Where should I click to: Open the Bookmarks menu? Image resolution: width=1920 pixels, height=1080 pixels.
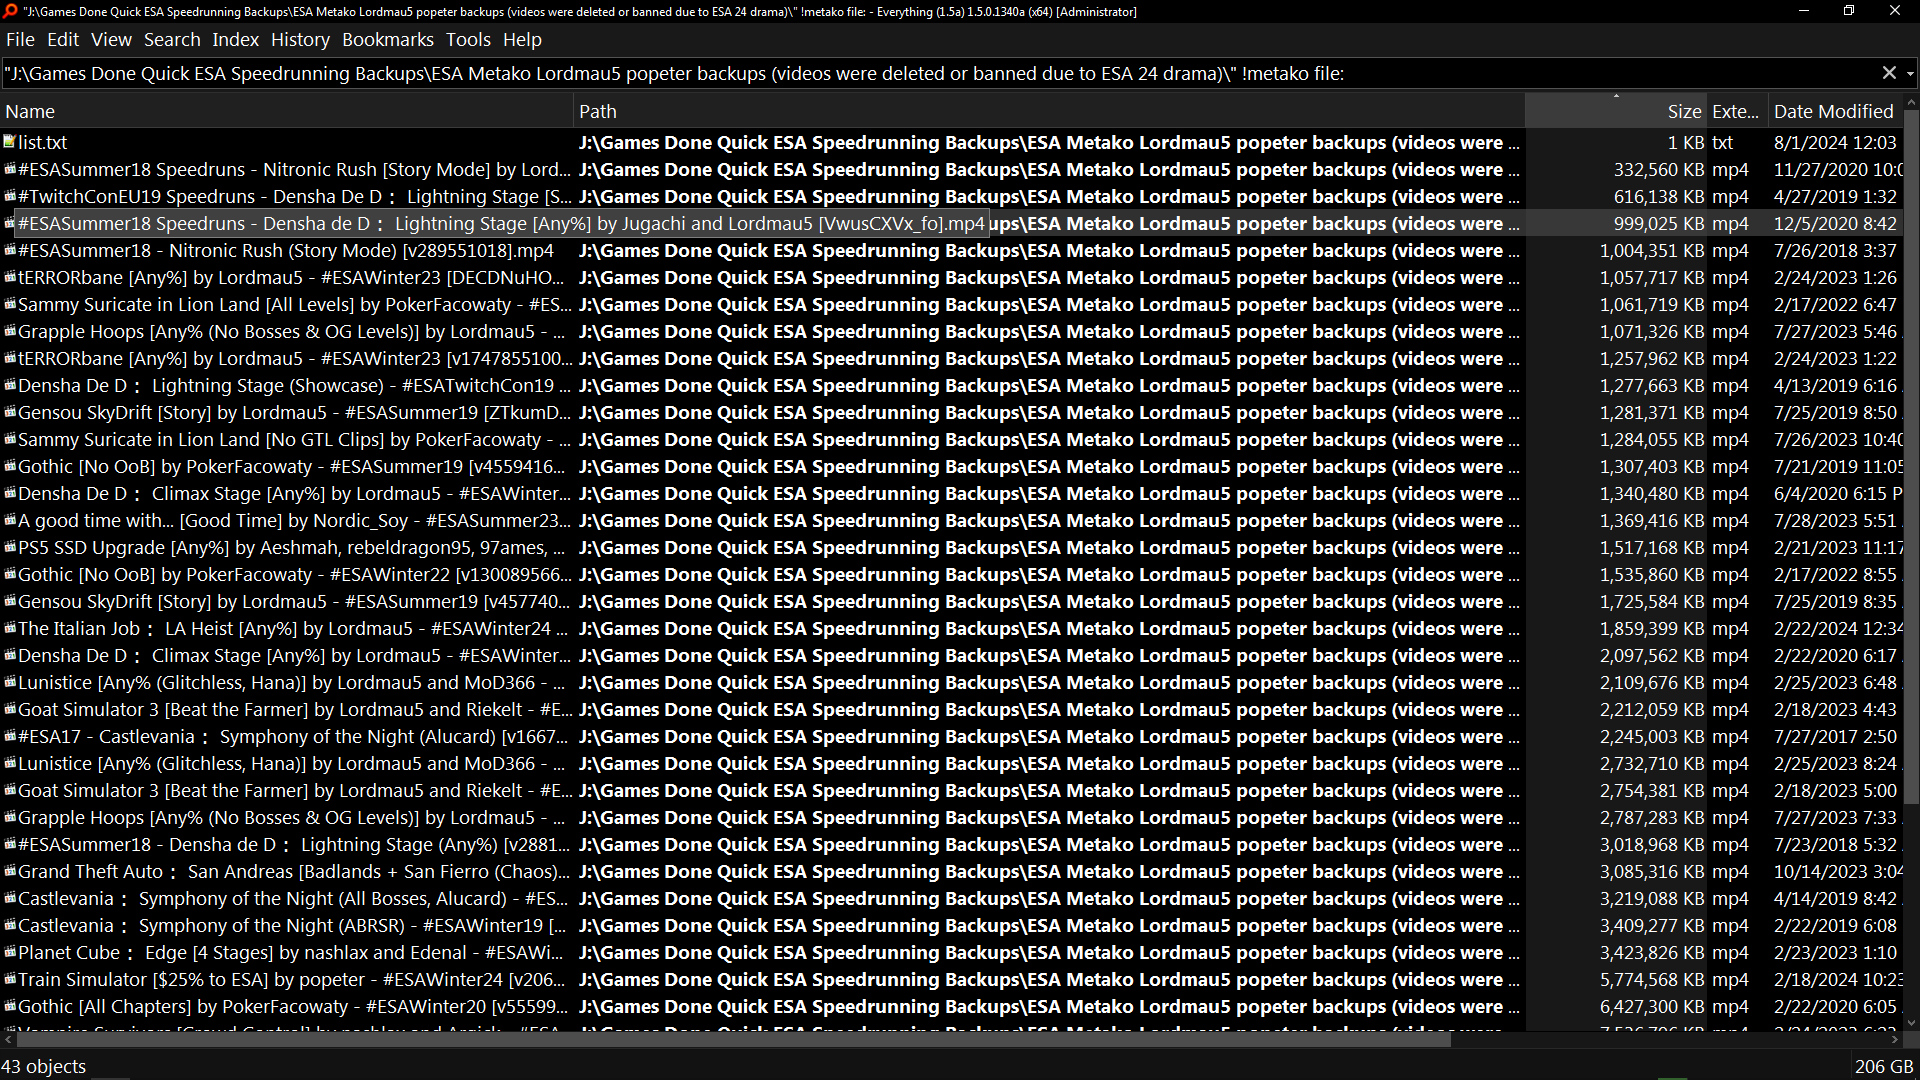pos(388,40)
